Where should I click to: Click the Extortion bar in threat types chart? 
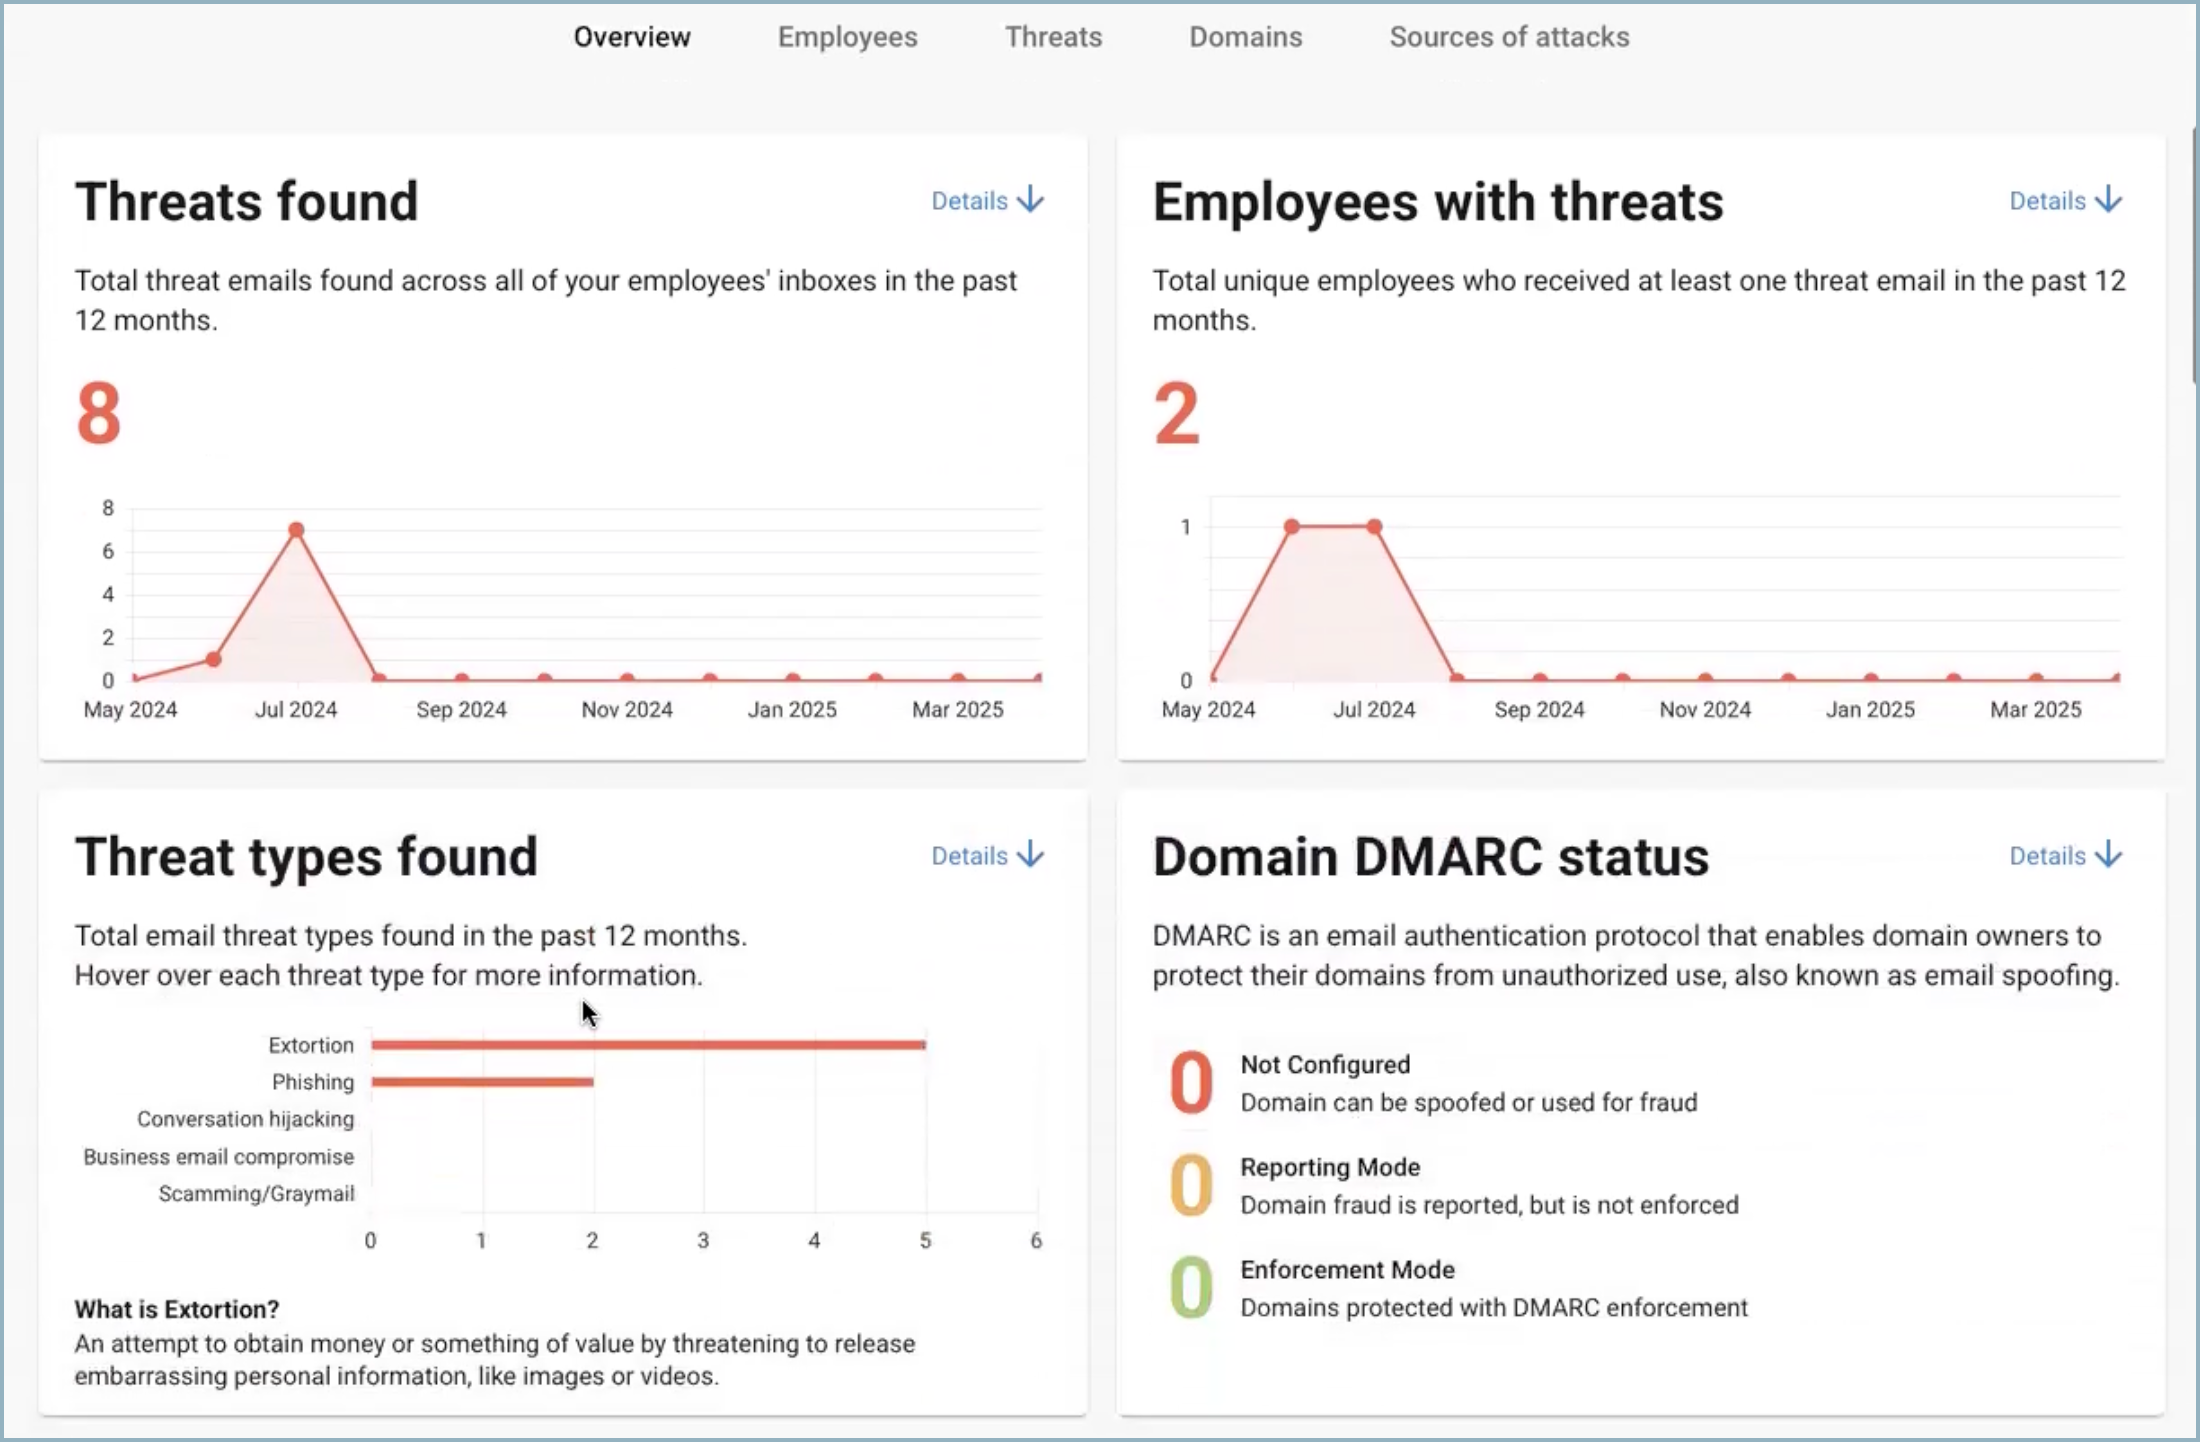point(648,1045)
